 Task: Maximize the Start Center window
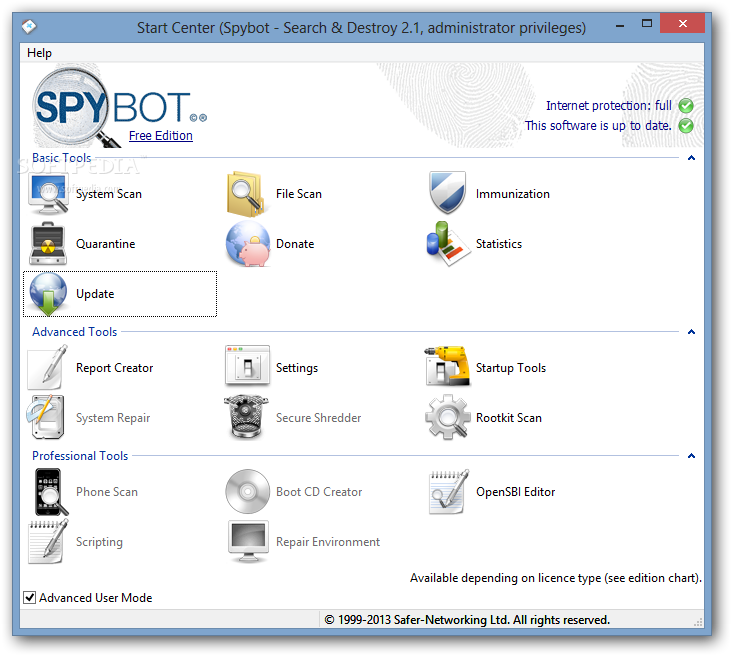(x=647, y=23)
